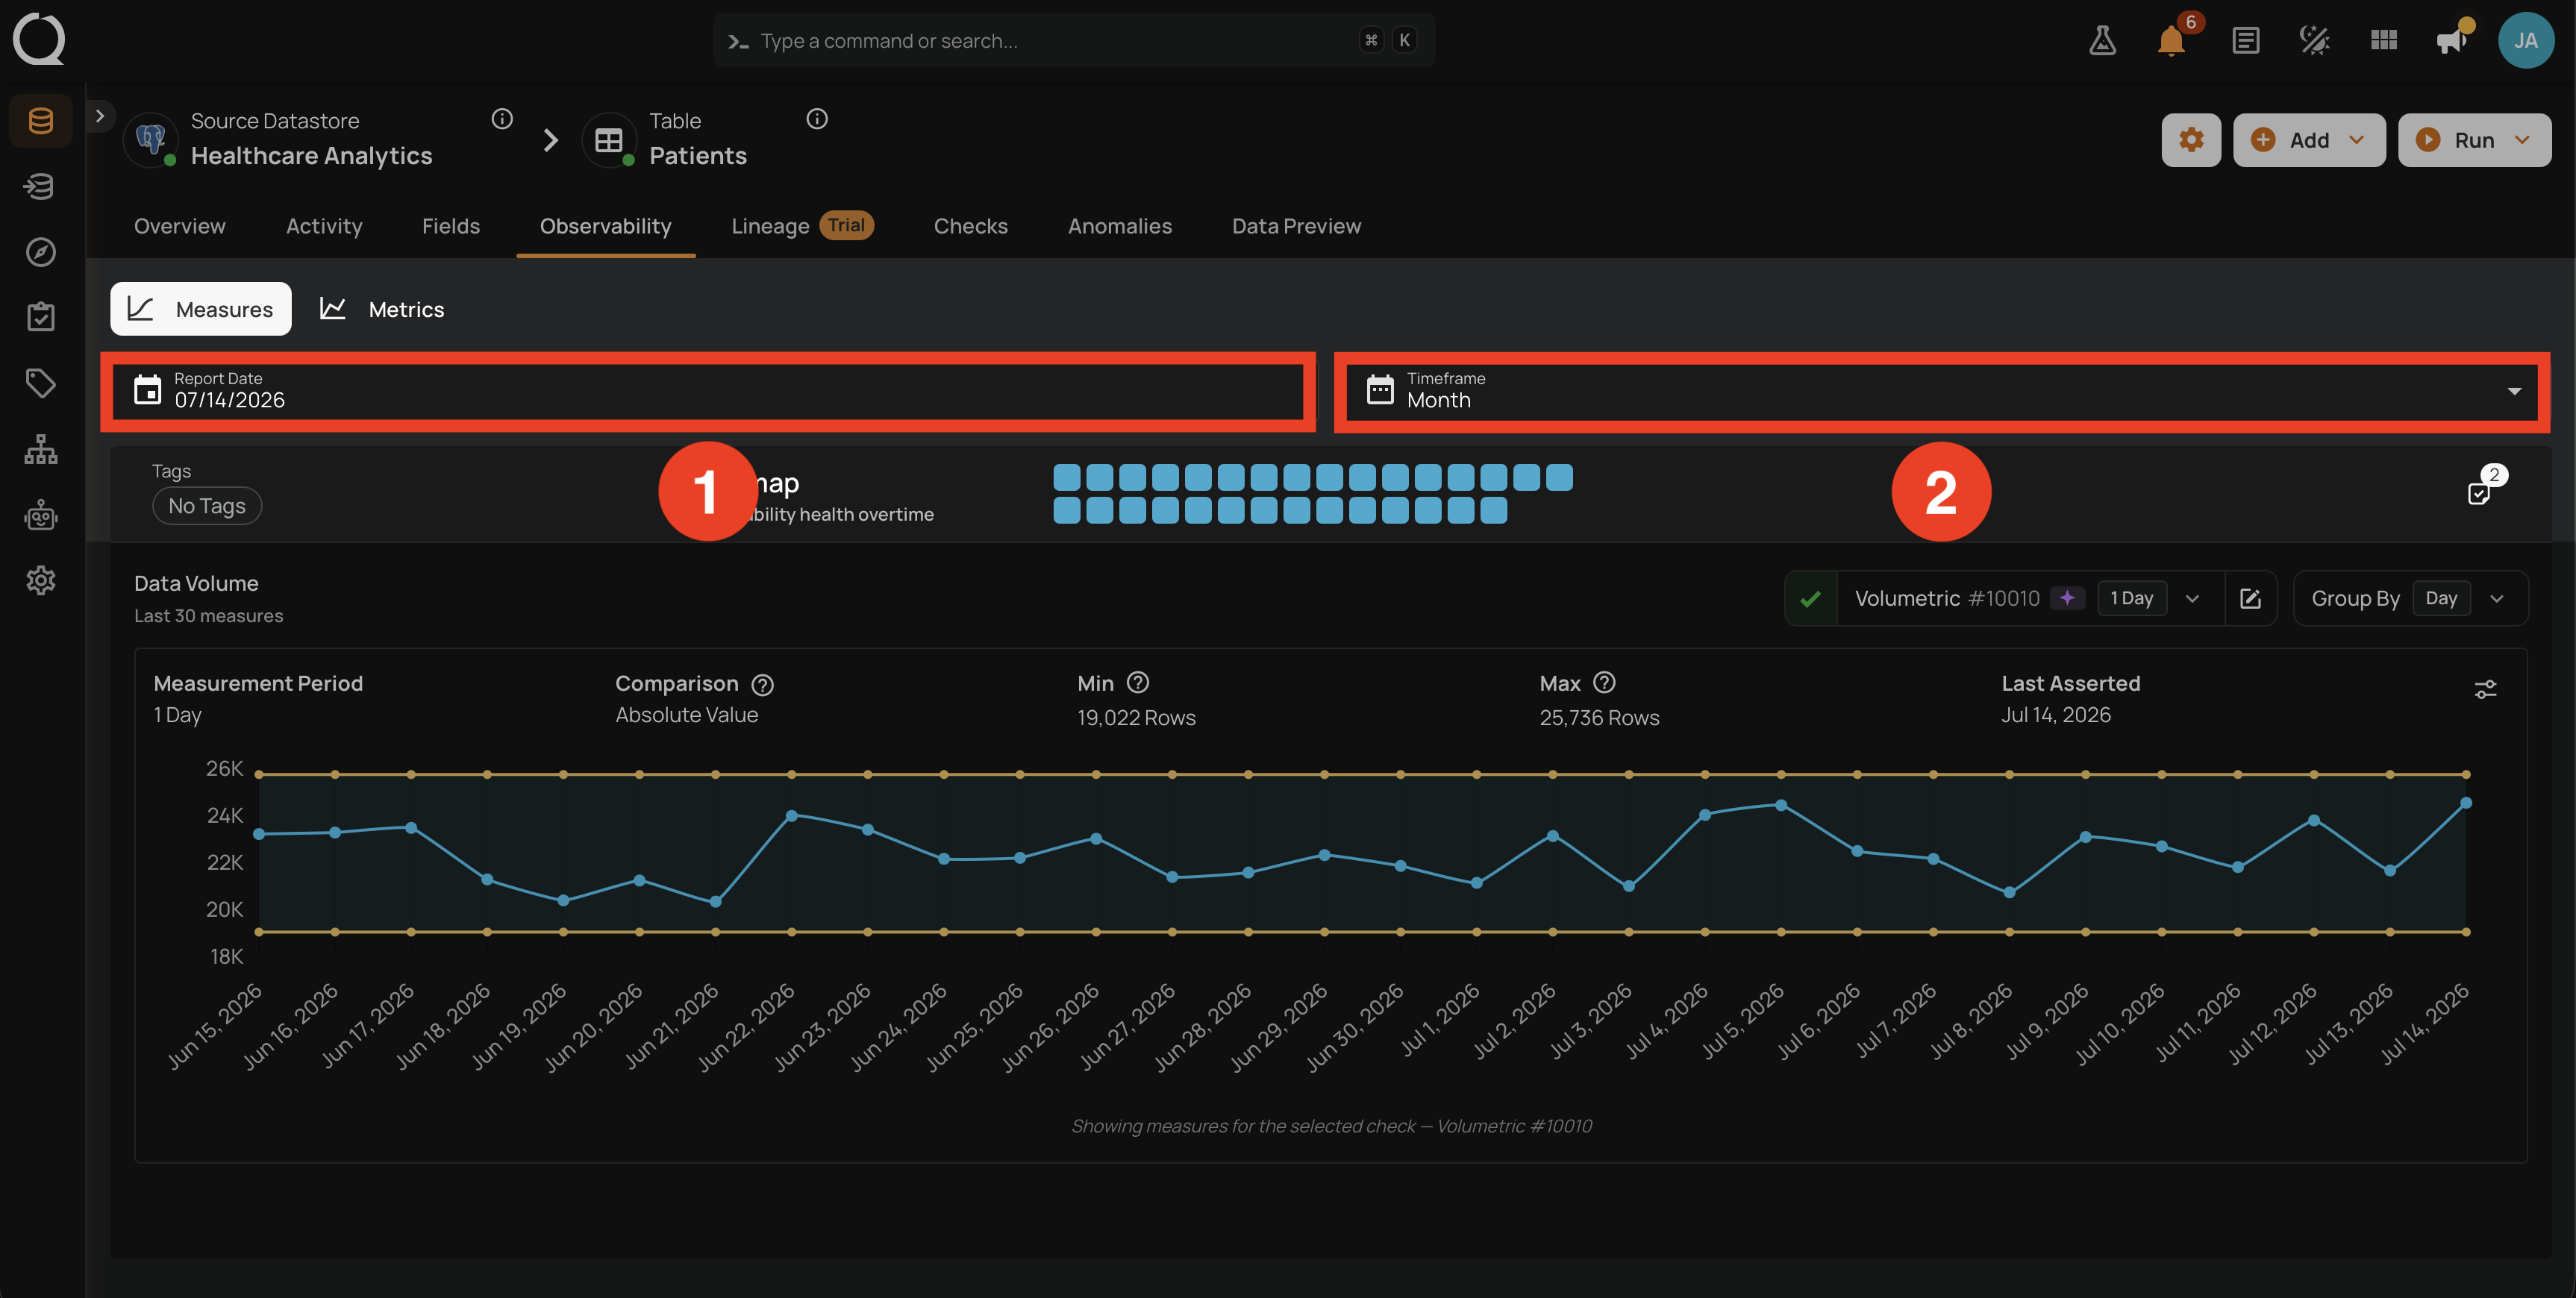Screen dimensions: 2576x1298
Task: Click the Report Date calendar icon
Action: (147, 390)
